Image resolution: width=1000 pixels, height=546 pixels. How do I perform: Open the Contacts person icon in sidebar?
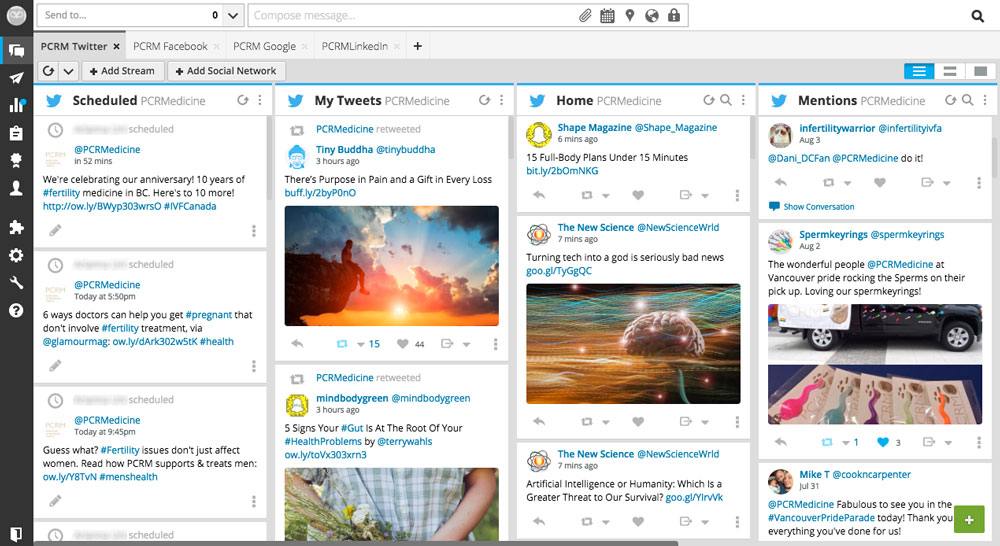tap(16, 188)
